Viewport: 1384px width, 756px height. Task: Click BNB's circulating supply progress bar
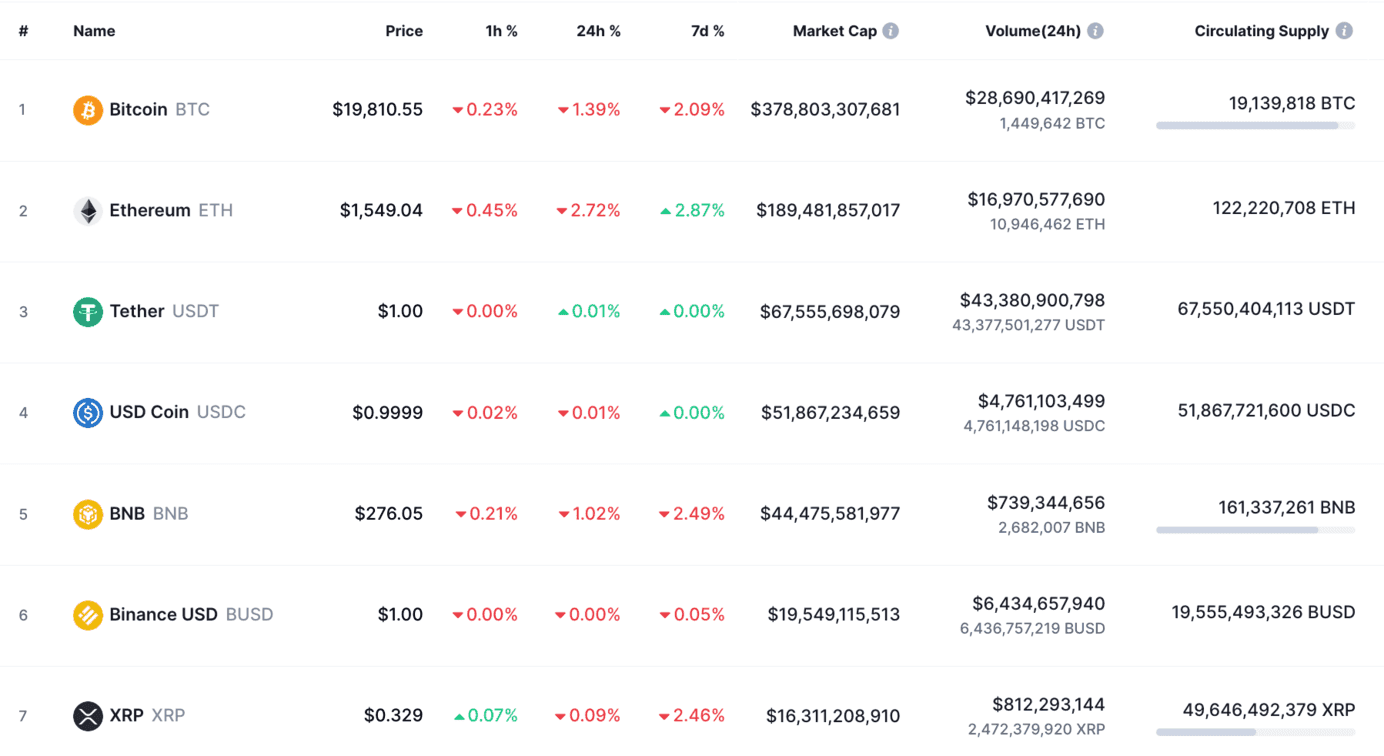tap(1255, 530)
